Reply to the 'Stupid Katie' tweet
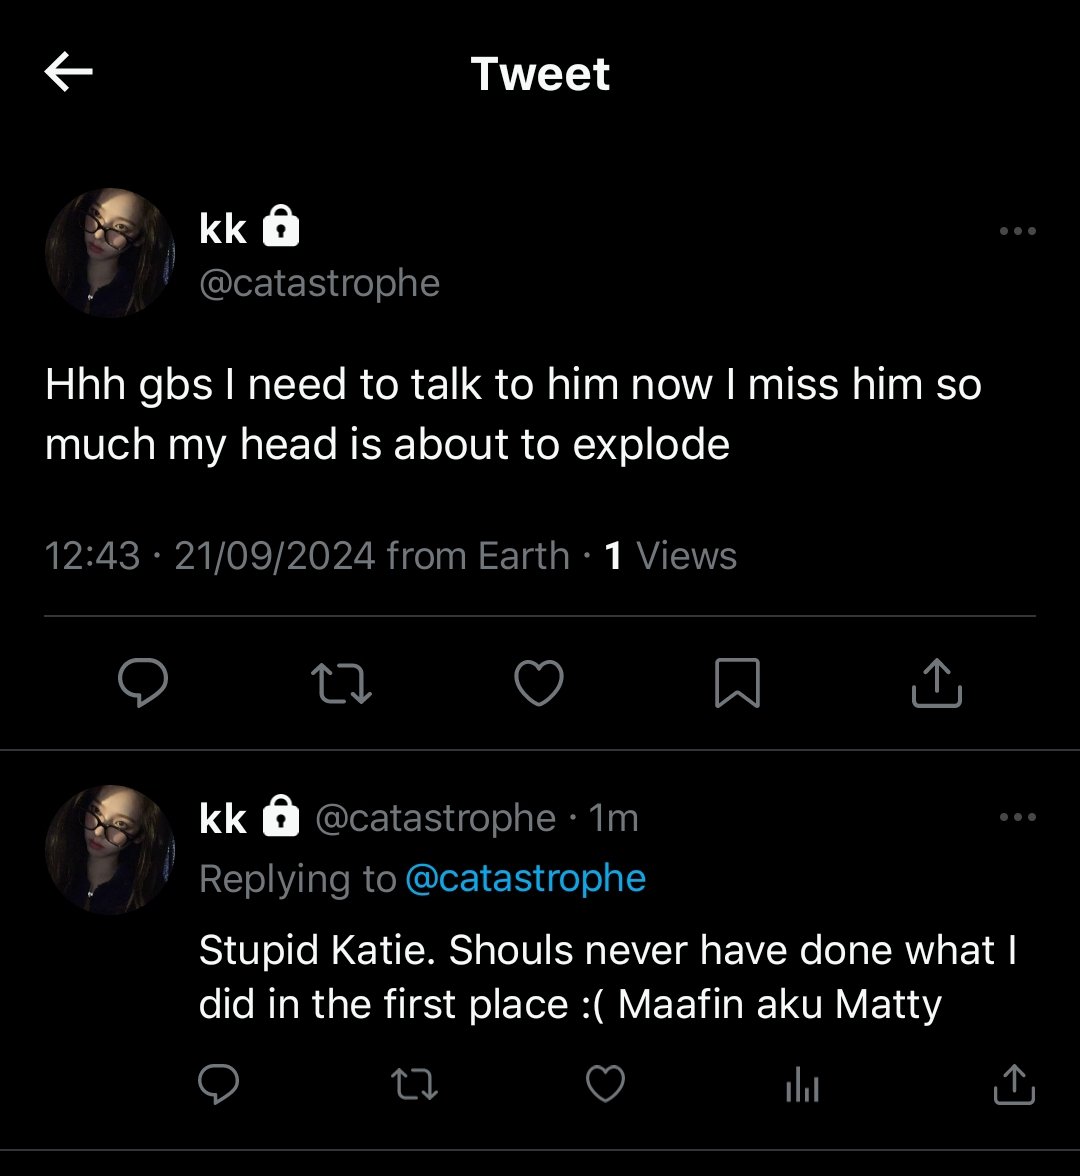The image size is (1080, 1176). (218, 1084)
